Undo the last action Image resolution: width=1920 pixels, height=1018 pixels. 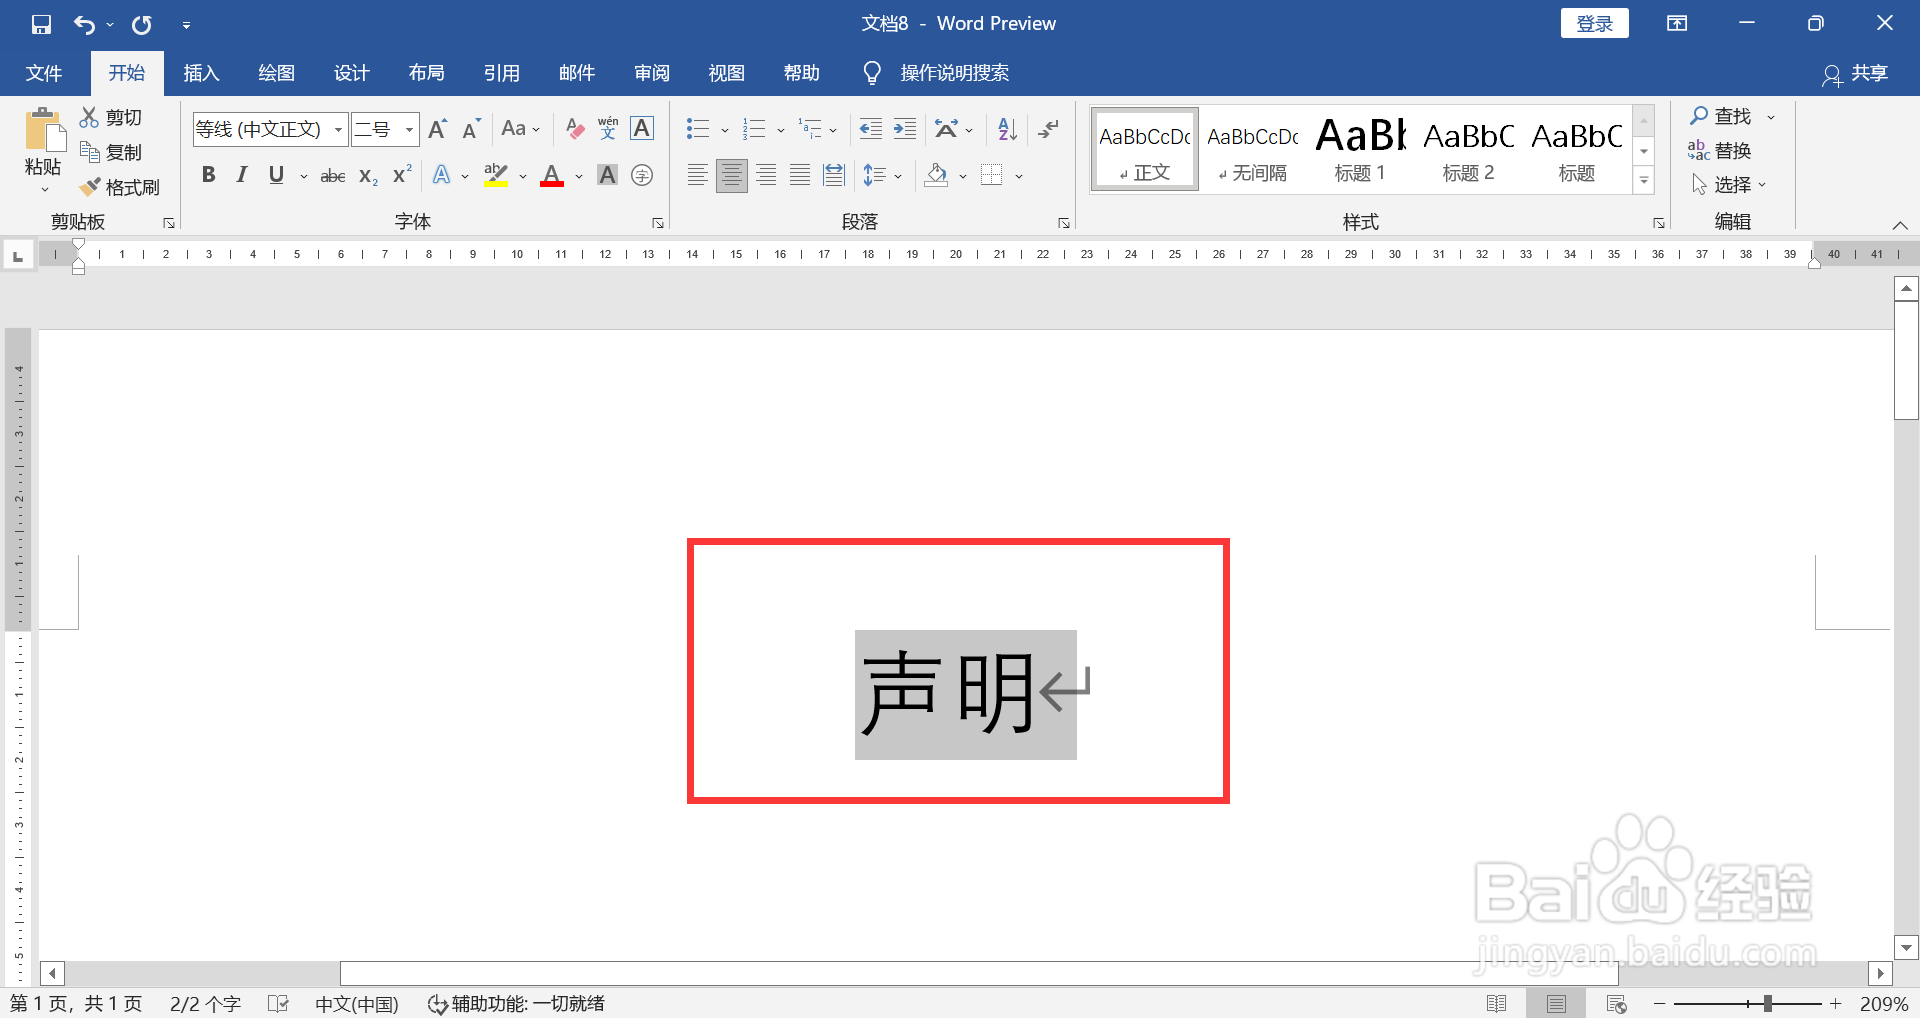tap(85, 24)
